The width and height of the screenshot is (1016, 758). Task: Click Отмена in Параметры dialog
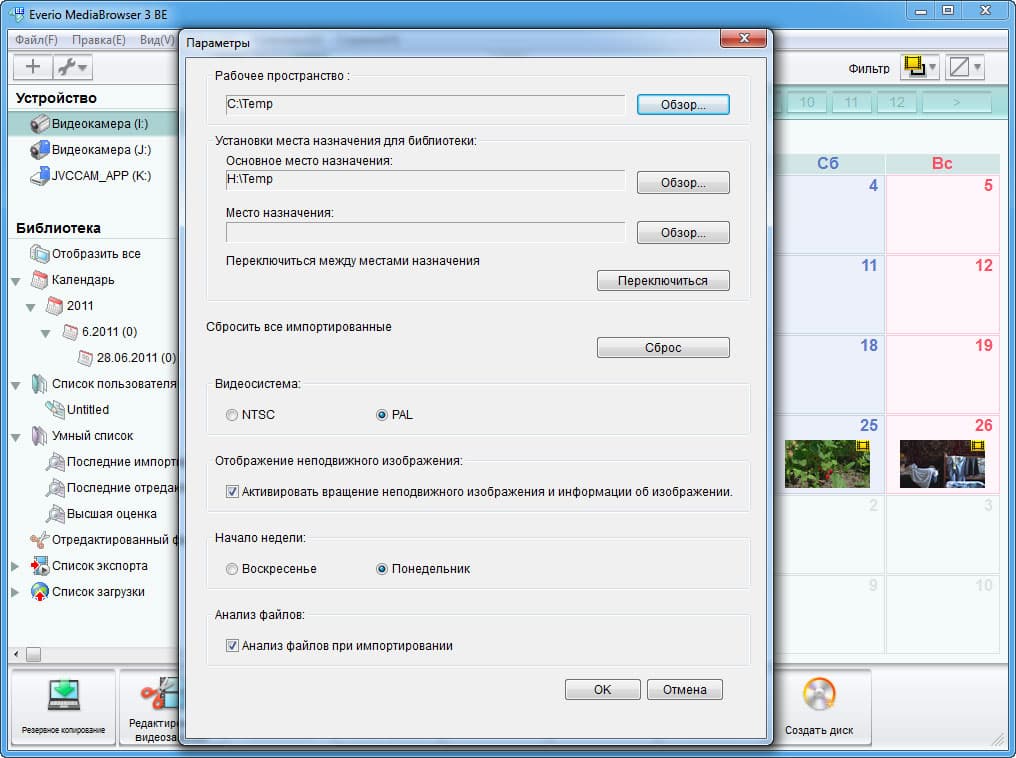pos(684,689)
